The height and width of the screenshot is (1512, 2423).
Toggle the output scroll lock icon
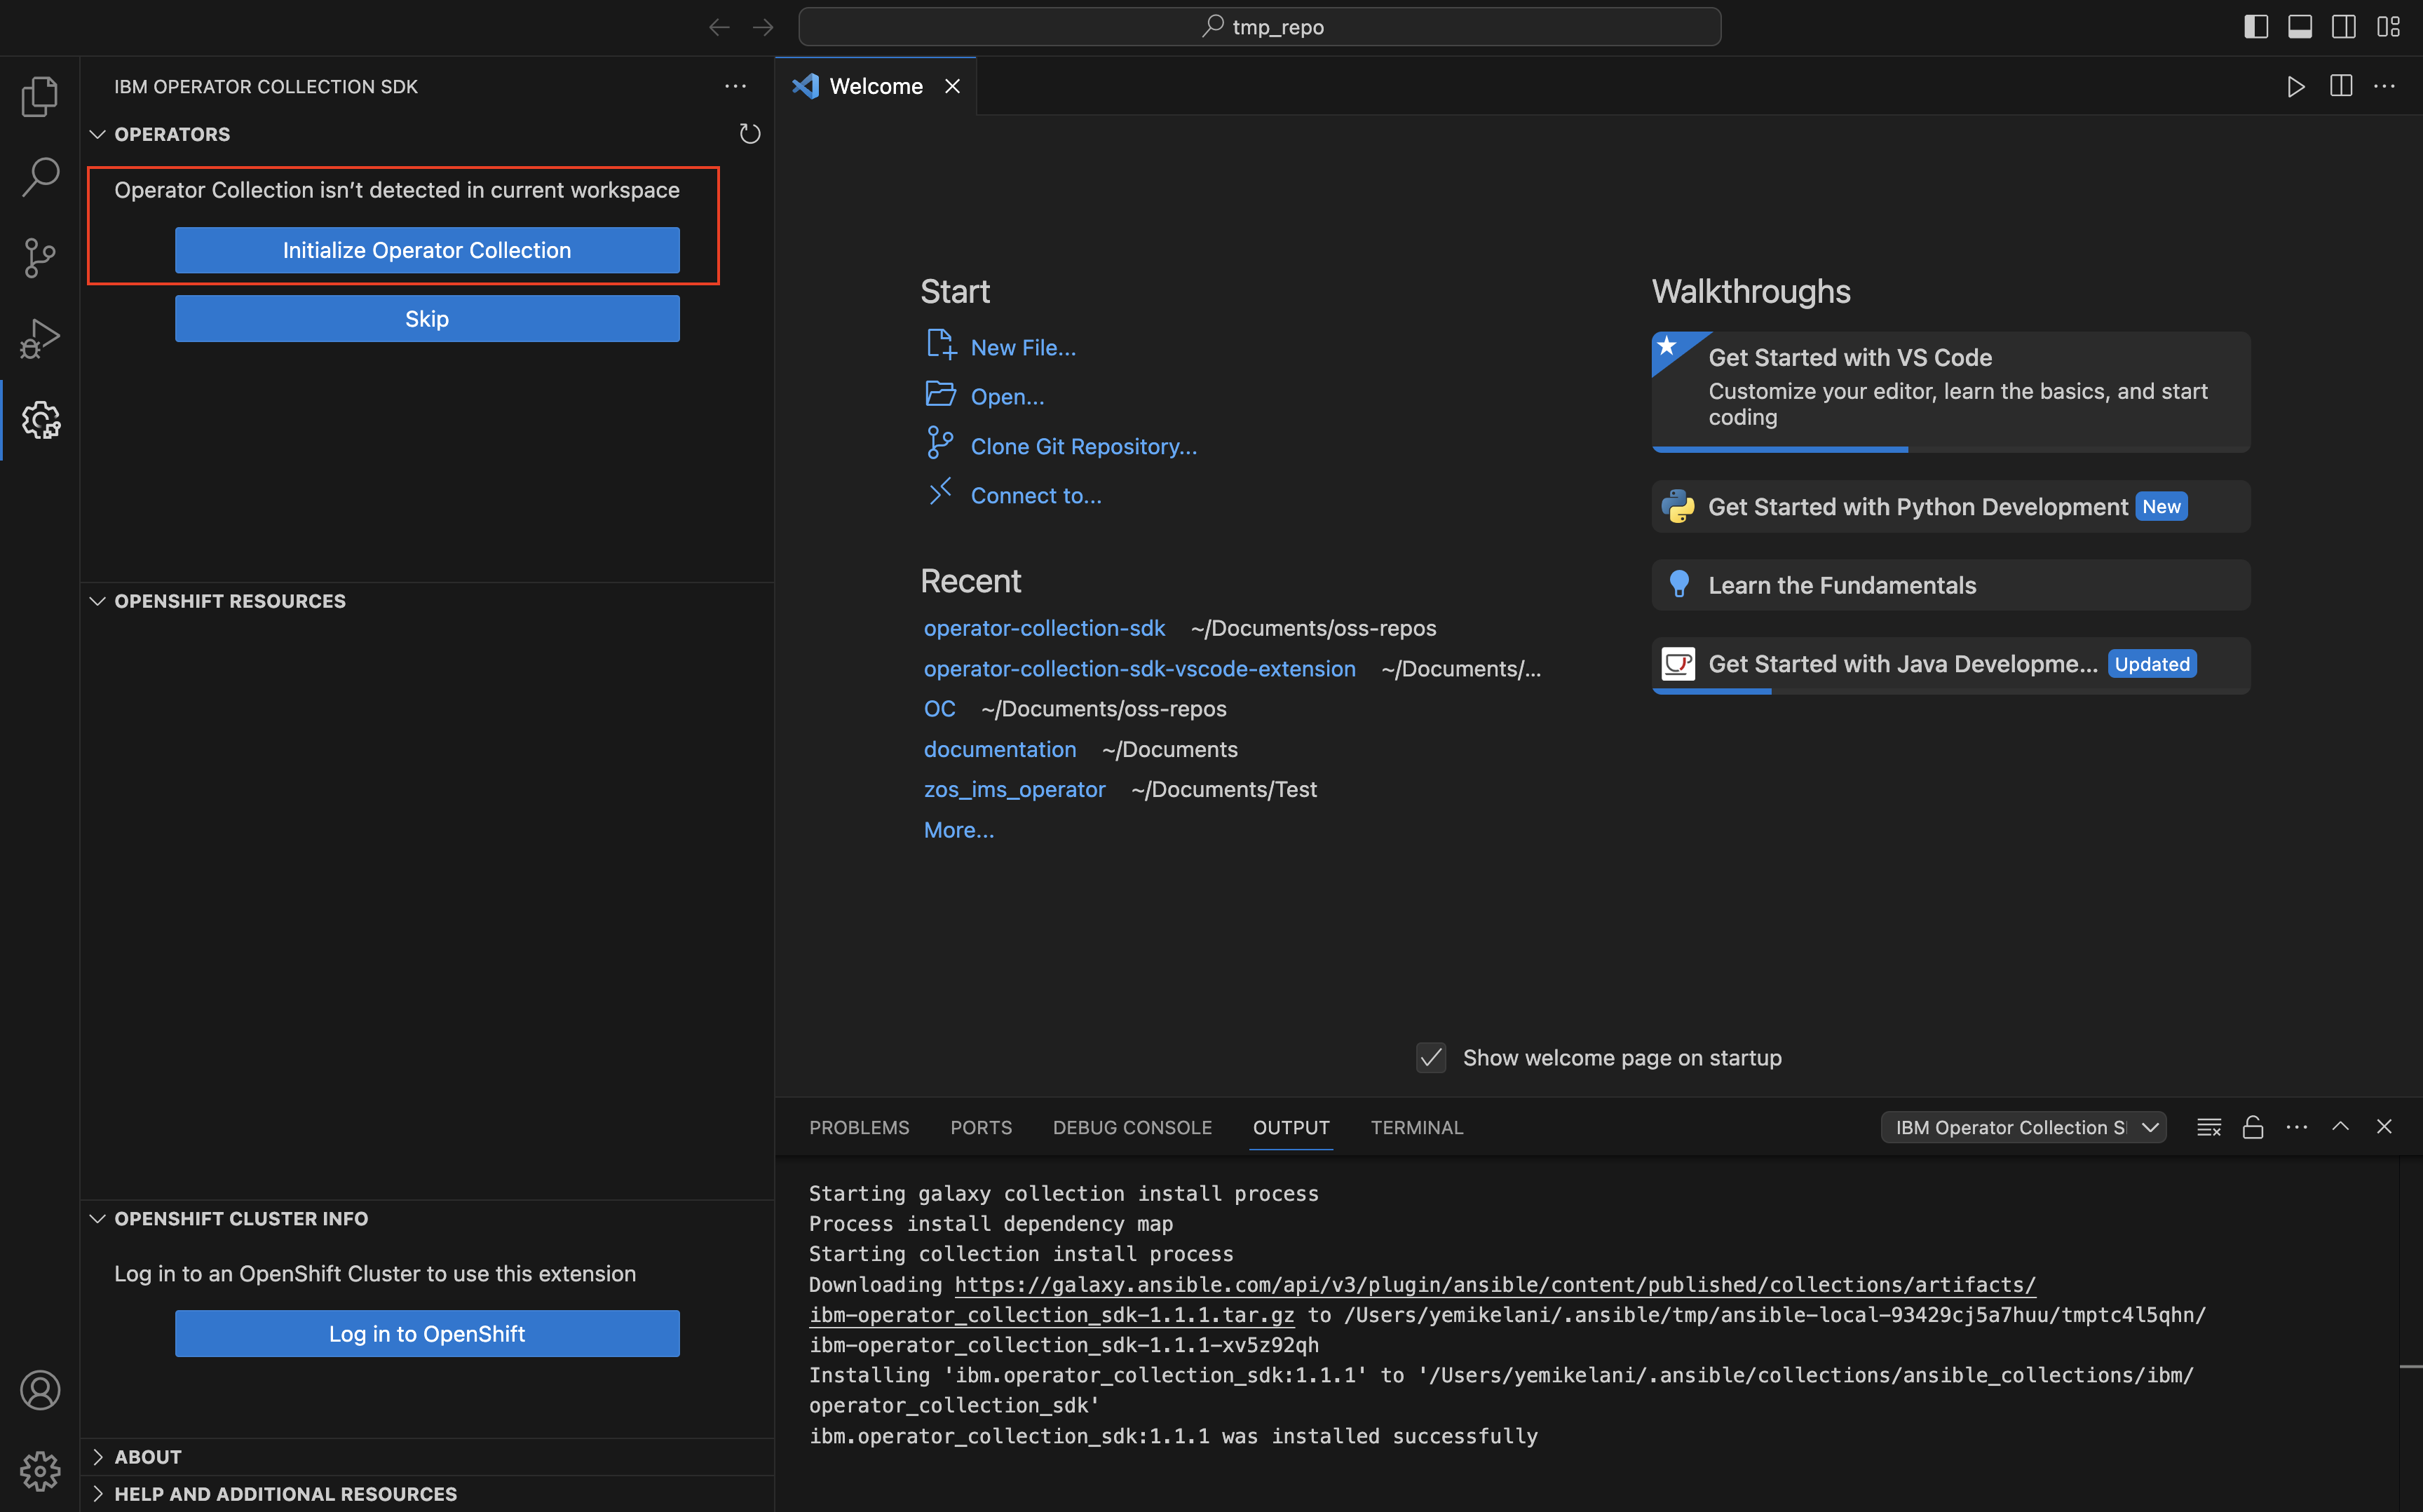point(2253,1127)
